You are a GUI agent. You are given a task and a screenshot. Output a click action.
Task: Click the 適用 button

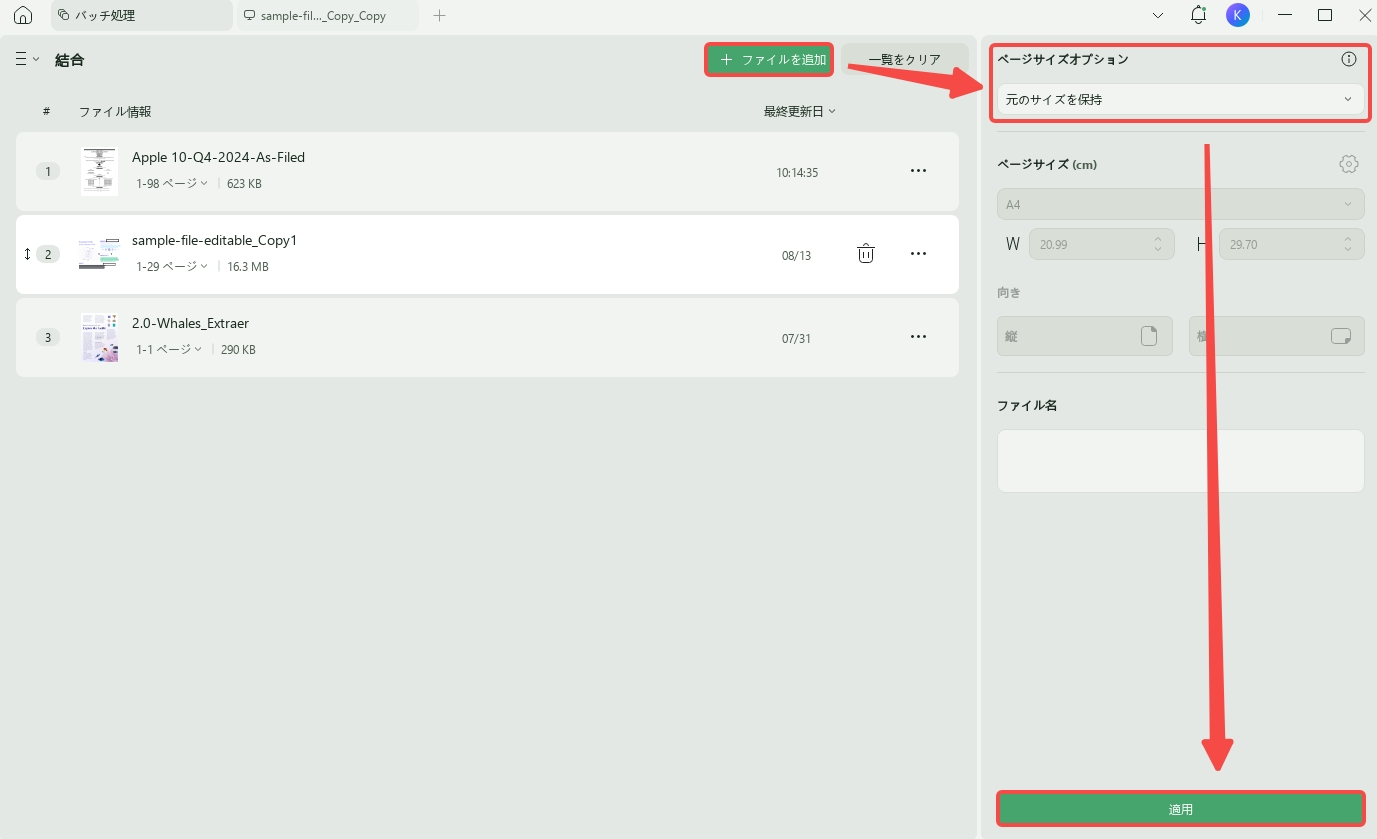(1180, 809)
